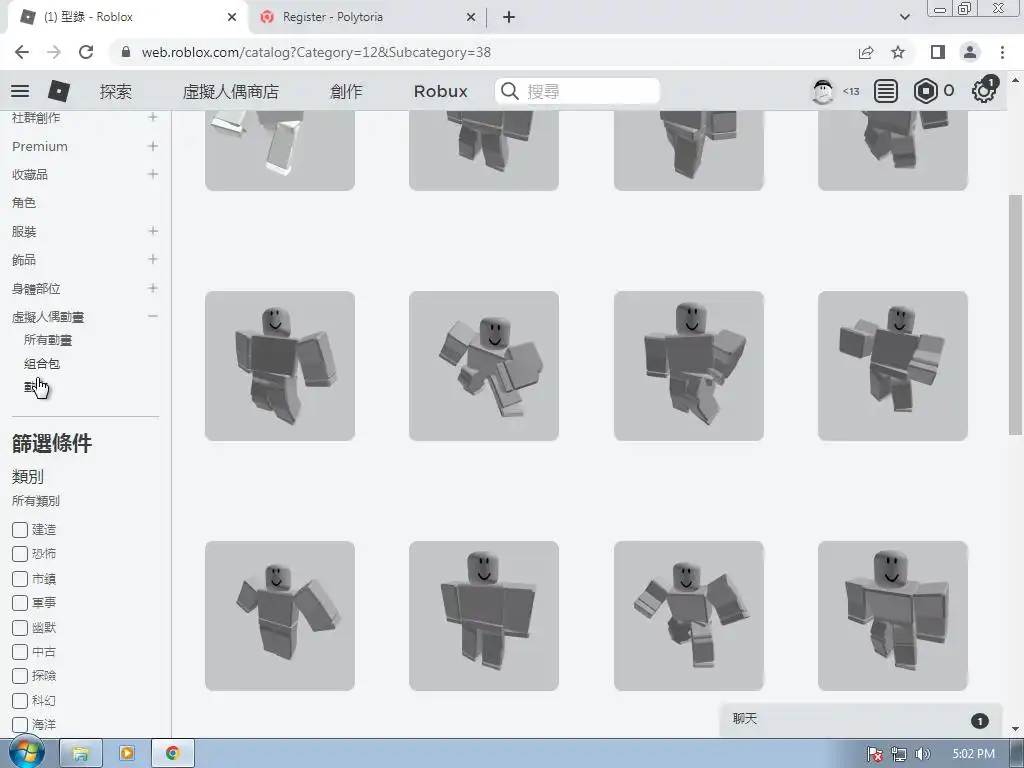Expand the Premium category
The width and height of the screenshot is (1024, 768).
click(153, 146)
